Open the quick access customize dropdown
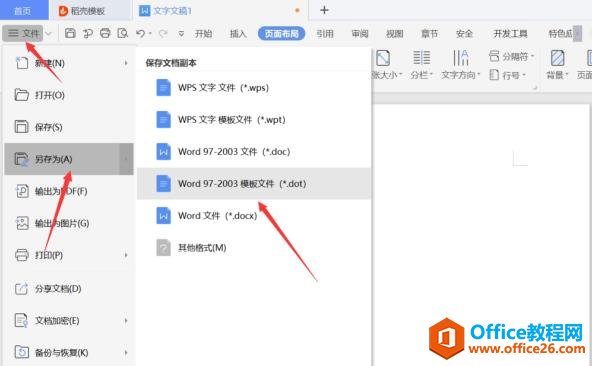592x366 pixels. tap(181, 34)
